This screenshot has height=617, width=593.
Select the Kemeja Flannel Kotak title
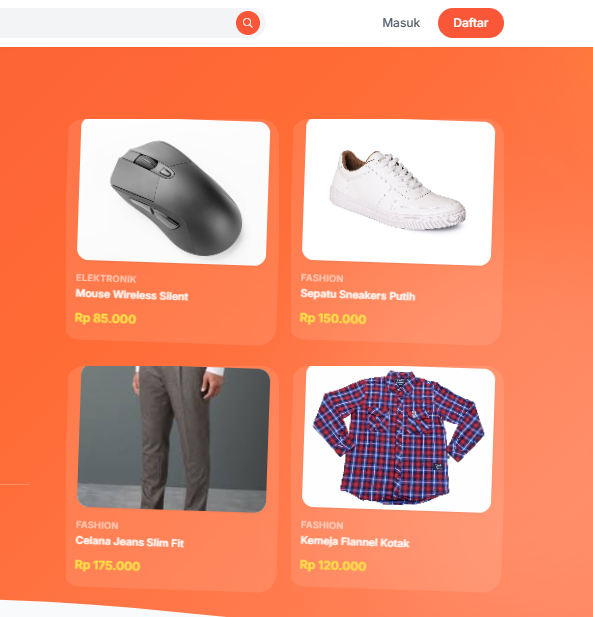[x=355, y=542]
